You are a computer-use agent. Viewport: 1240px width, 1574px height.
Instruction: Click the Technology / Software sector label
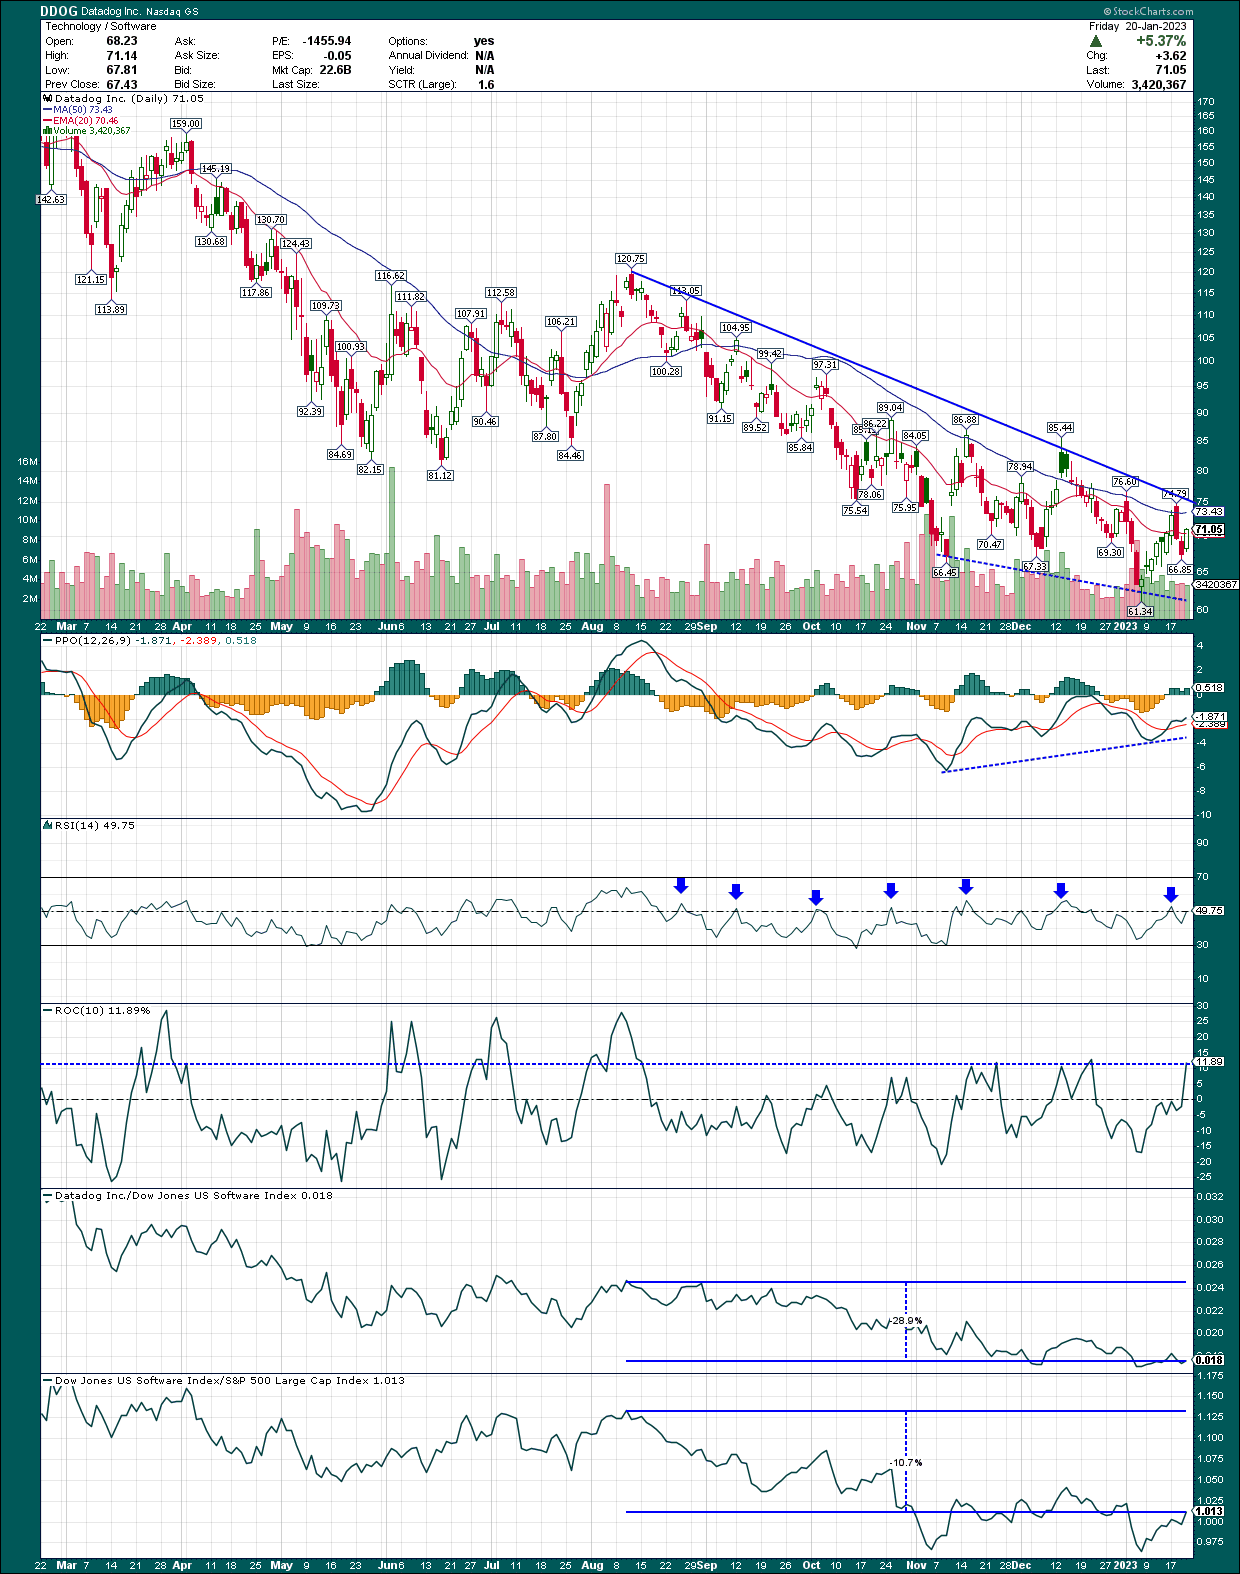point(100,27)
